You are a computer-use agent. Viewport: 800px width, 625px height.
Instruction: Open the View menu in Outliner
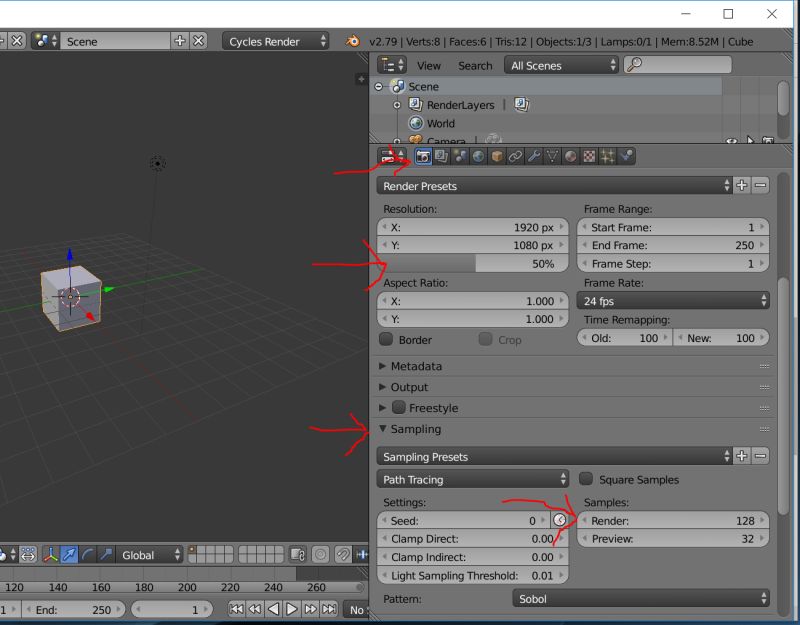pyautogui.click(x=429, y=65)
